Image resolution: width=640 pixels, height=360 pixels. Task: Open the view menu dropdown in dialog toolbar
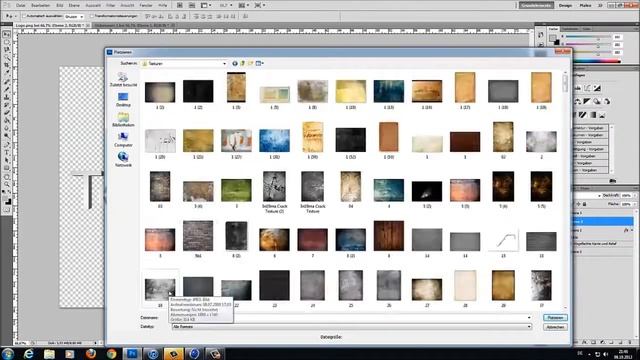(x=260, y=63)
